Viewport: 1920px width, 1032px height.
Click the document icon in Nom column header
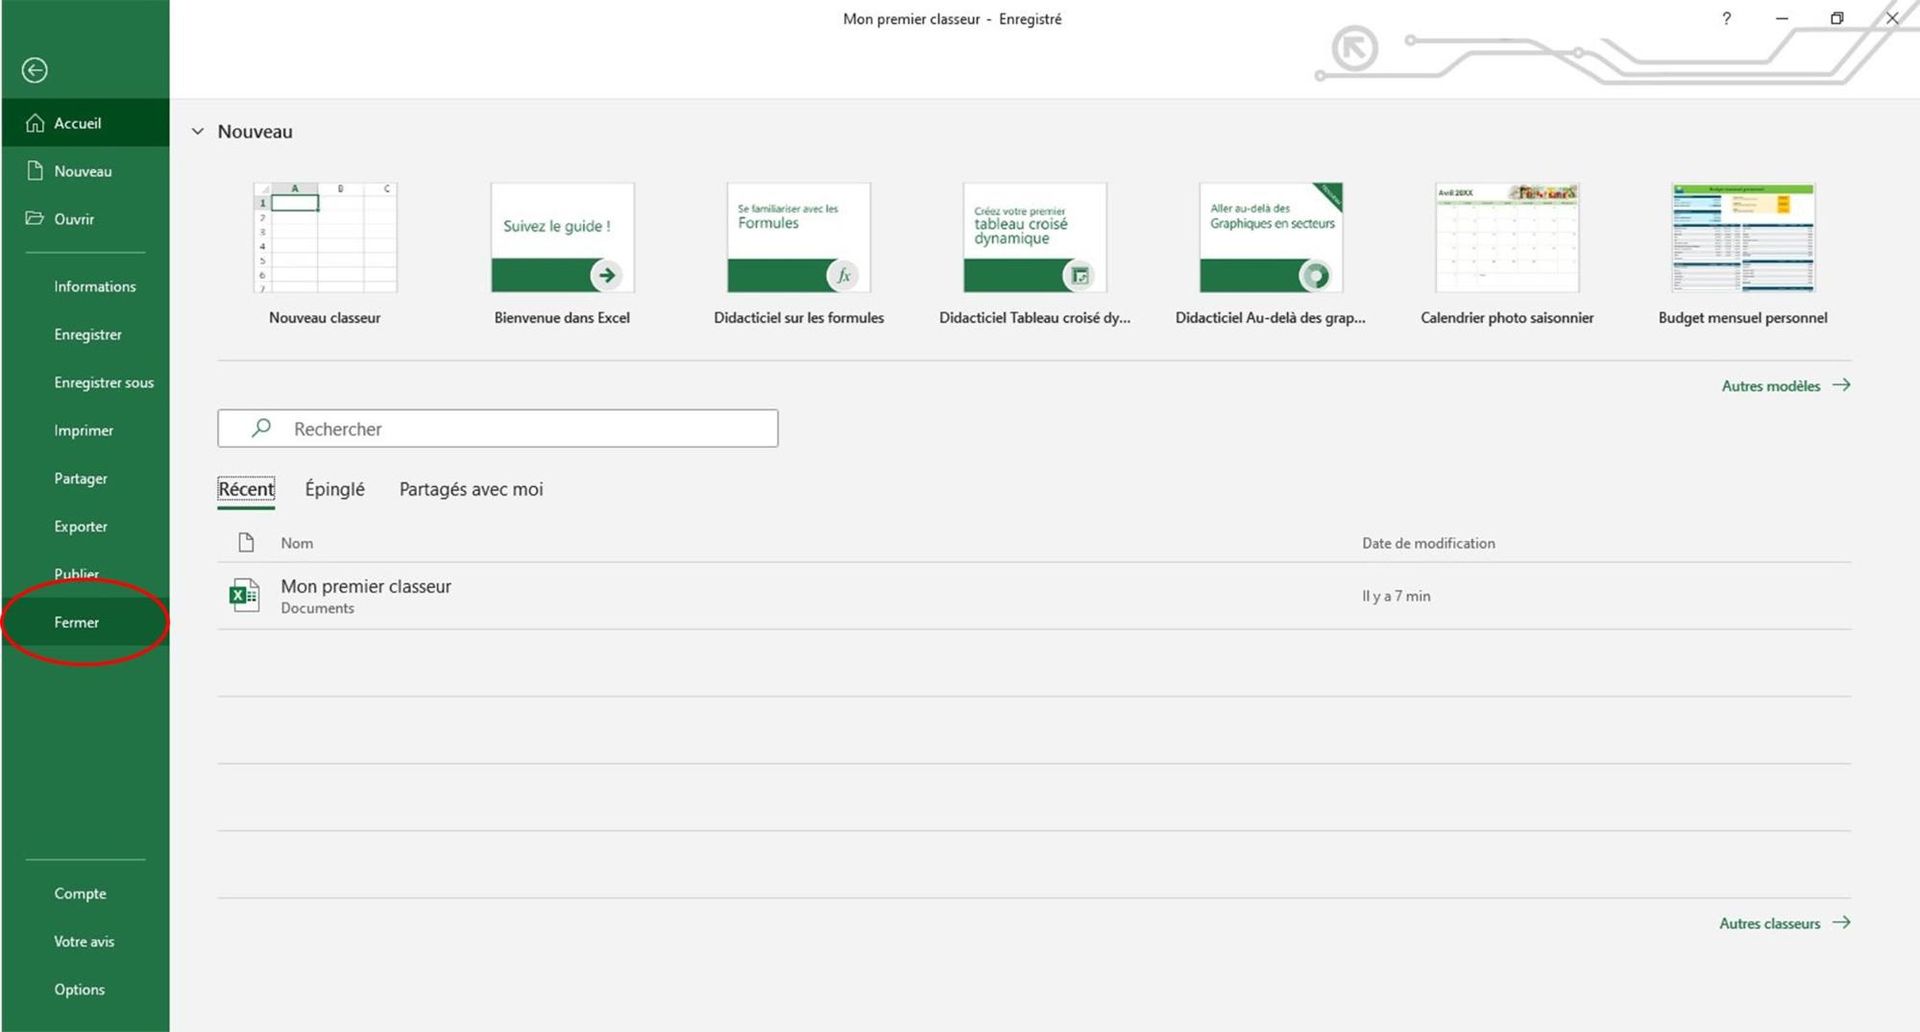[x=246, y=543]
